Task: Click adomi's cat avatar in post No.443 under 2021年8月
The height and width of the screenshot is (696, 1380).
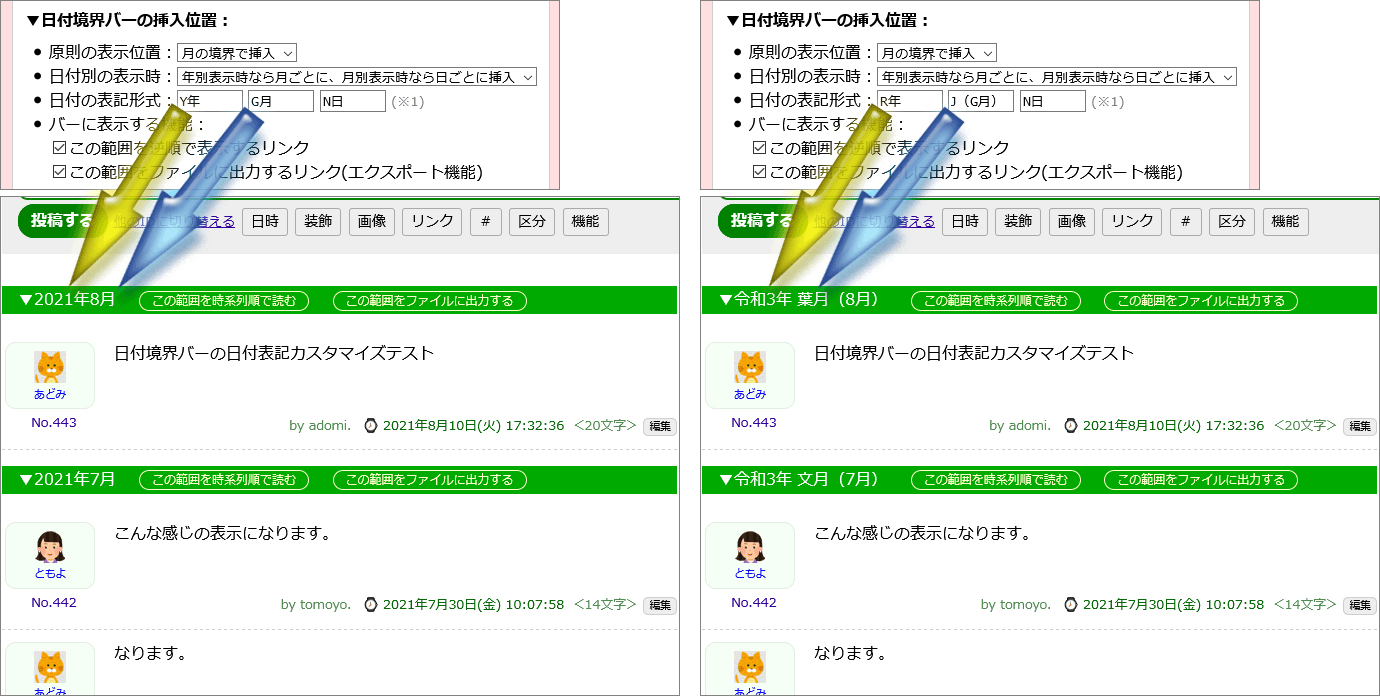Action: point(50,368)
